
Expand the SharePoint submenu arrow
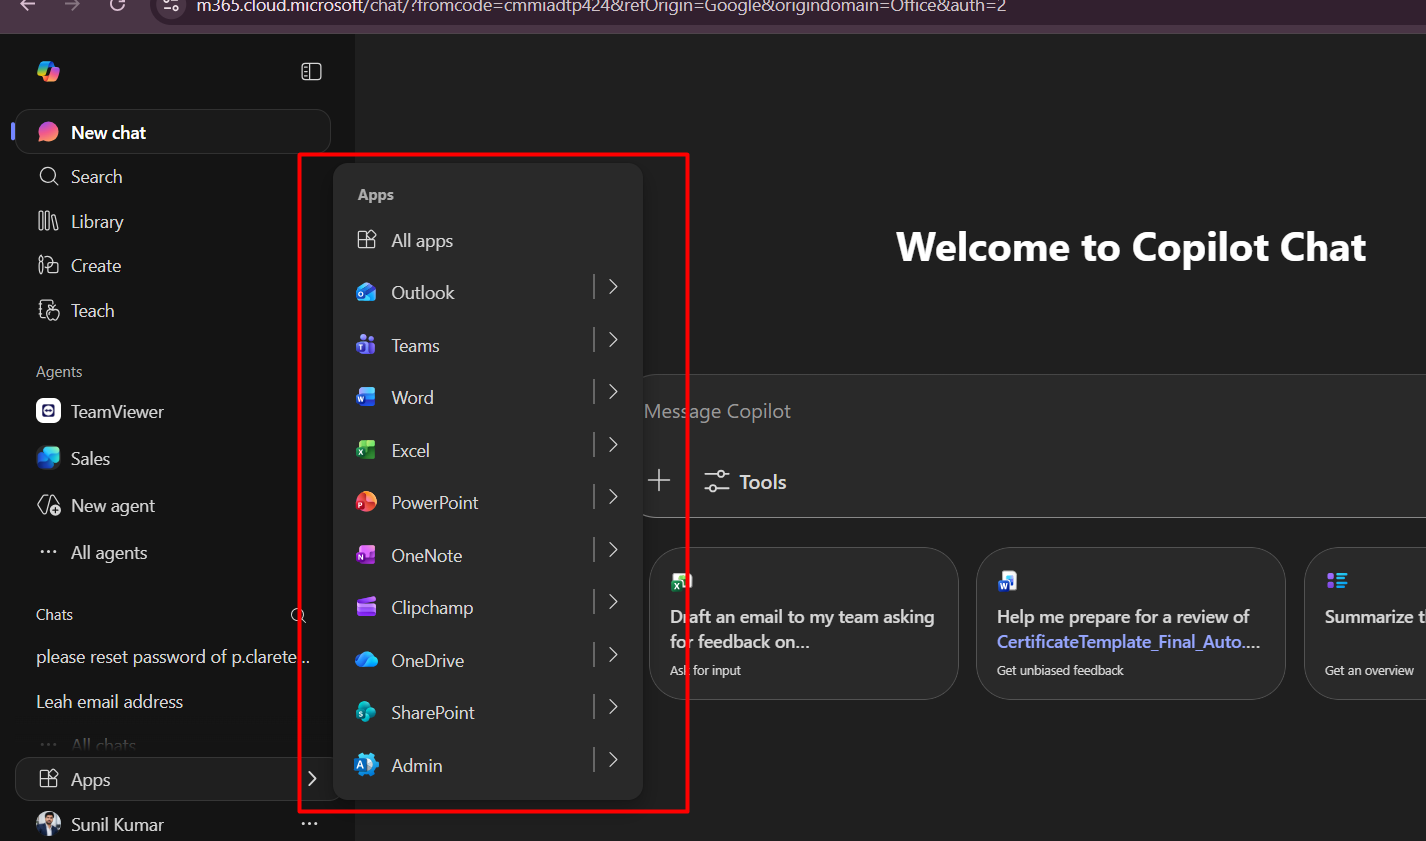(x=613, y=707)
